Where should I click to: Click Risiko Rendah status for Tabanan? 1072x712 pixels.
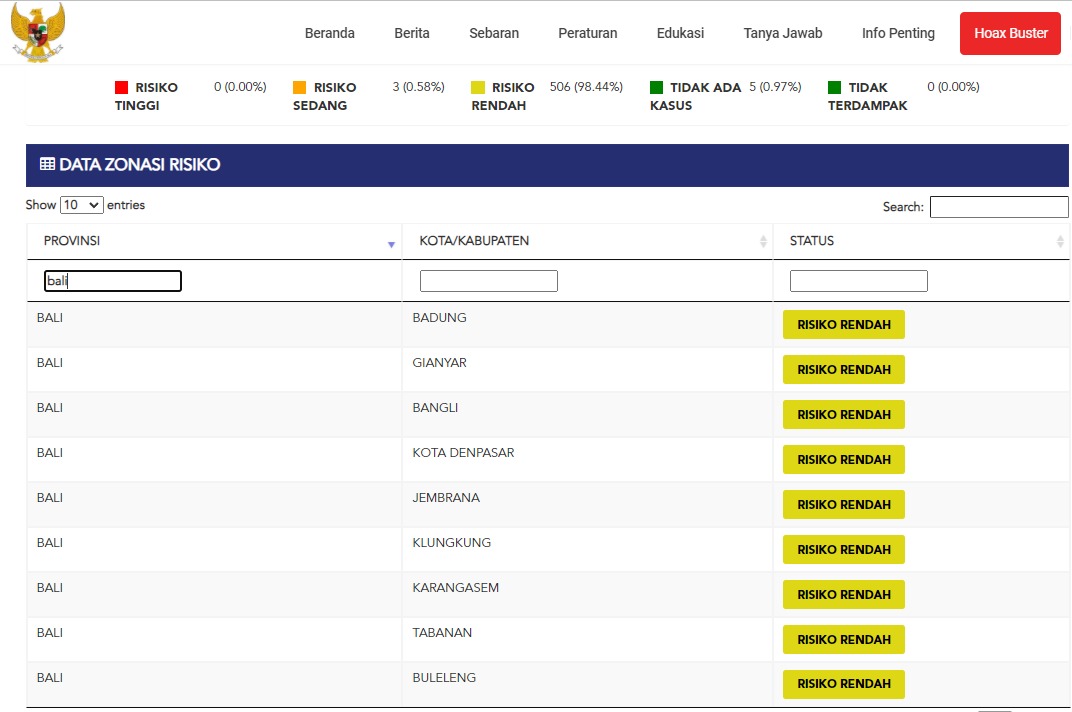[844, 640]
